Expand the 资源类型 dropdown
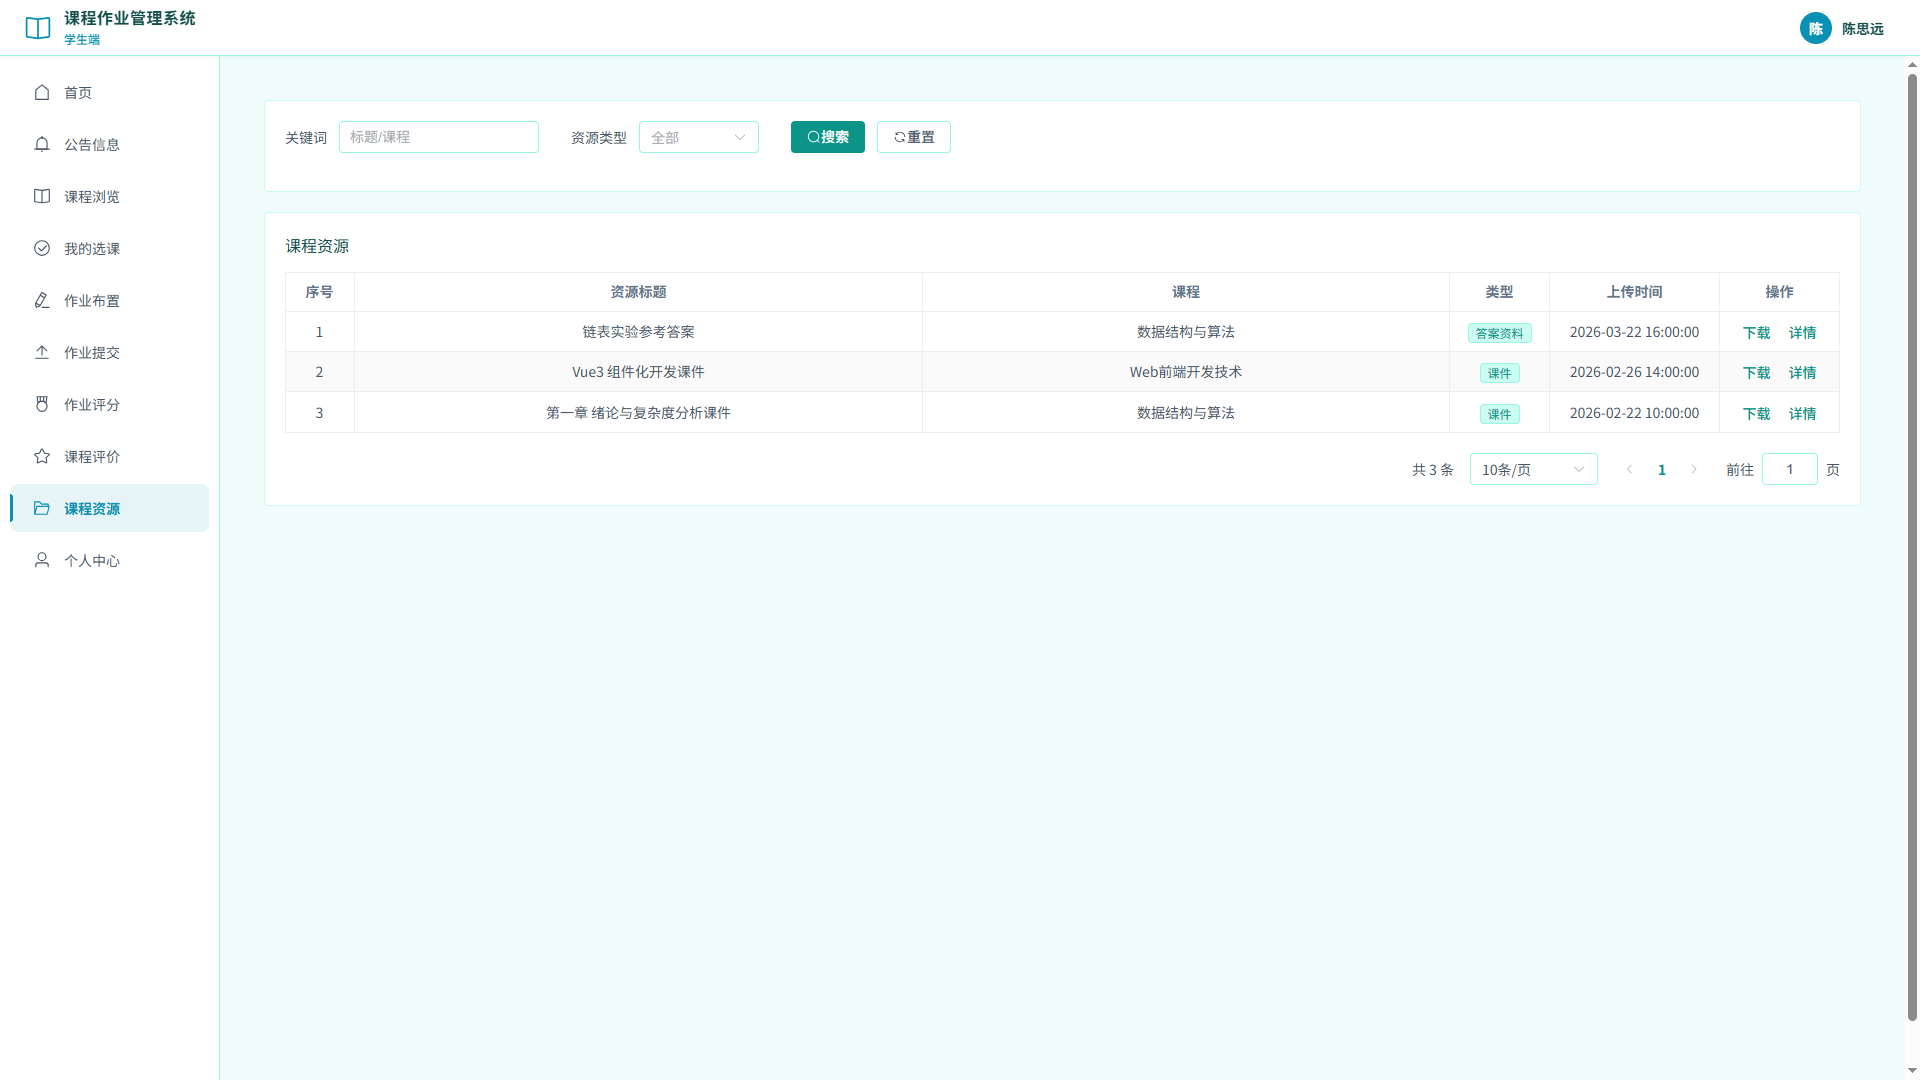 click(699, 137)
